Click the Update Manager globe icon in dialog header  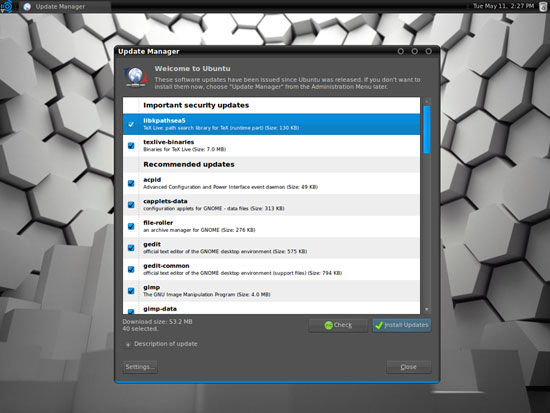(135, 76)
